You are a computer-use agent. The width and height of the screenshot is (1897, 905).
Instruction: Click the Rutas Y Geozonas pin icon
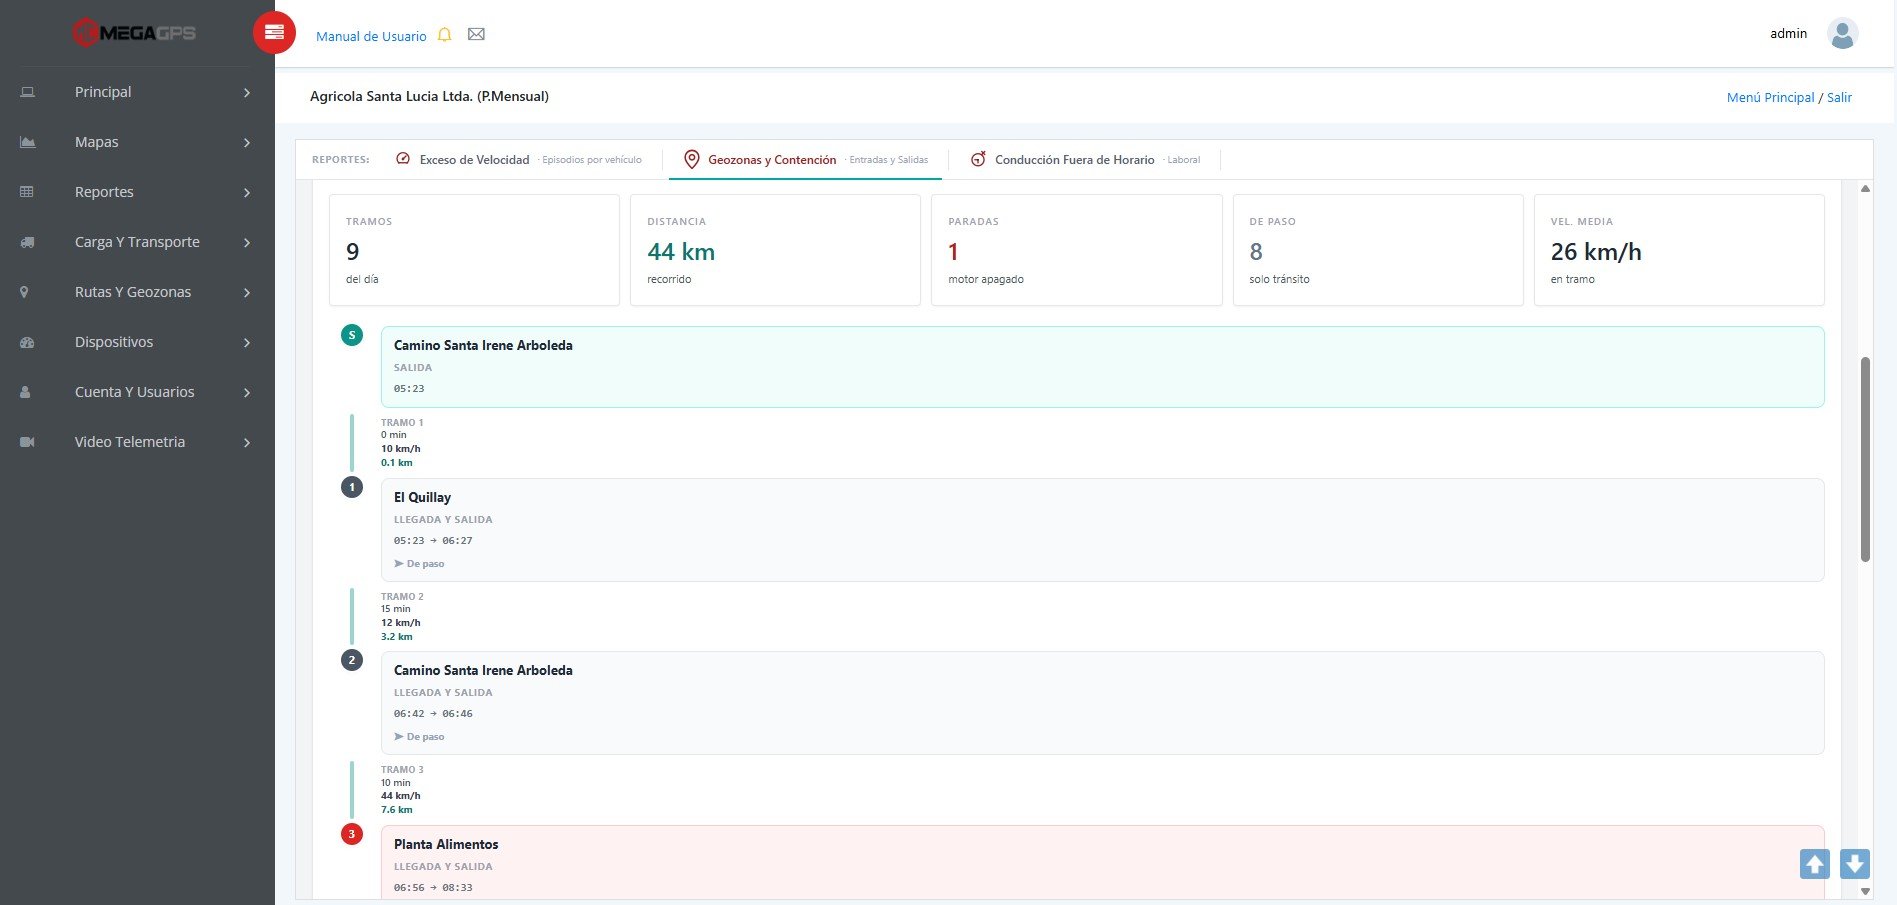click(x=25, y=292)
